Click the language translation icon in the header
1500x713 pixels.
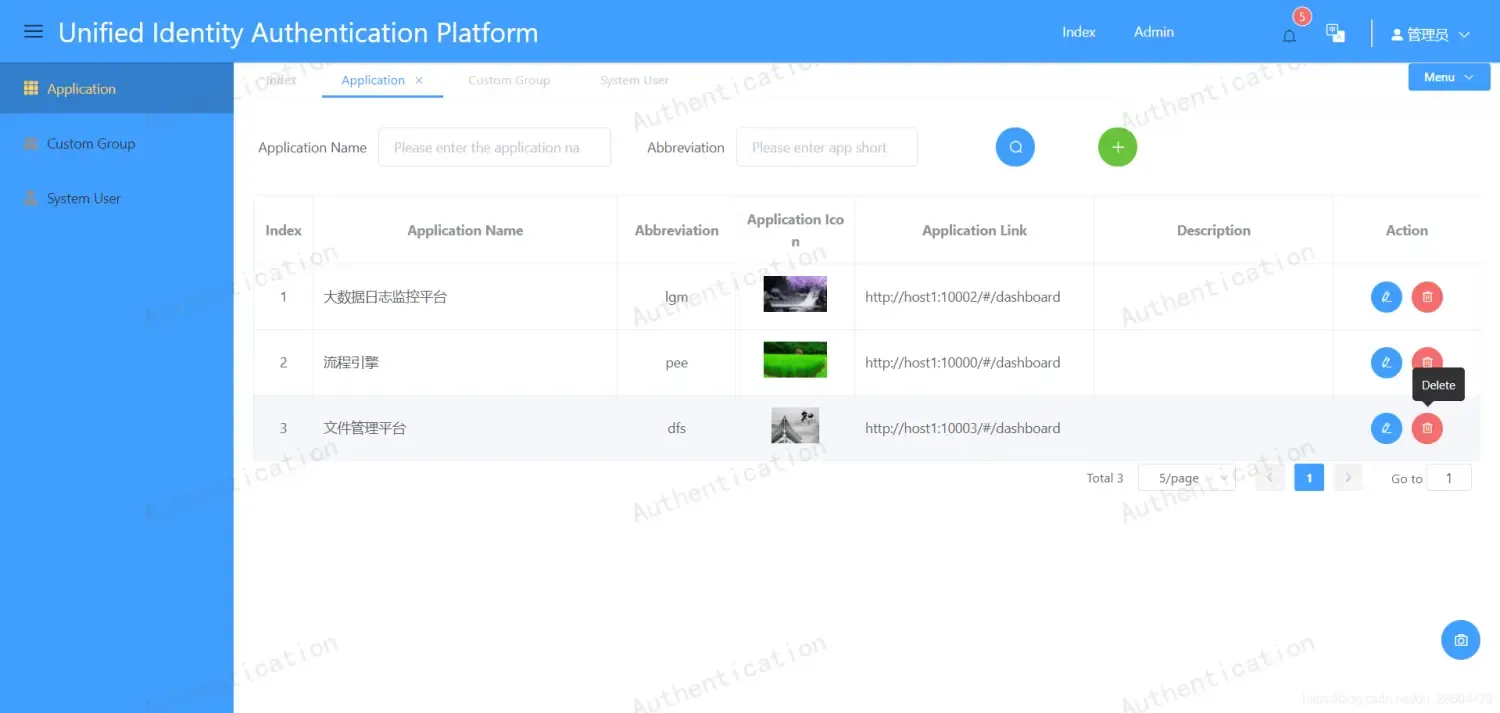1335,33
